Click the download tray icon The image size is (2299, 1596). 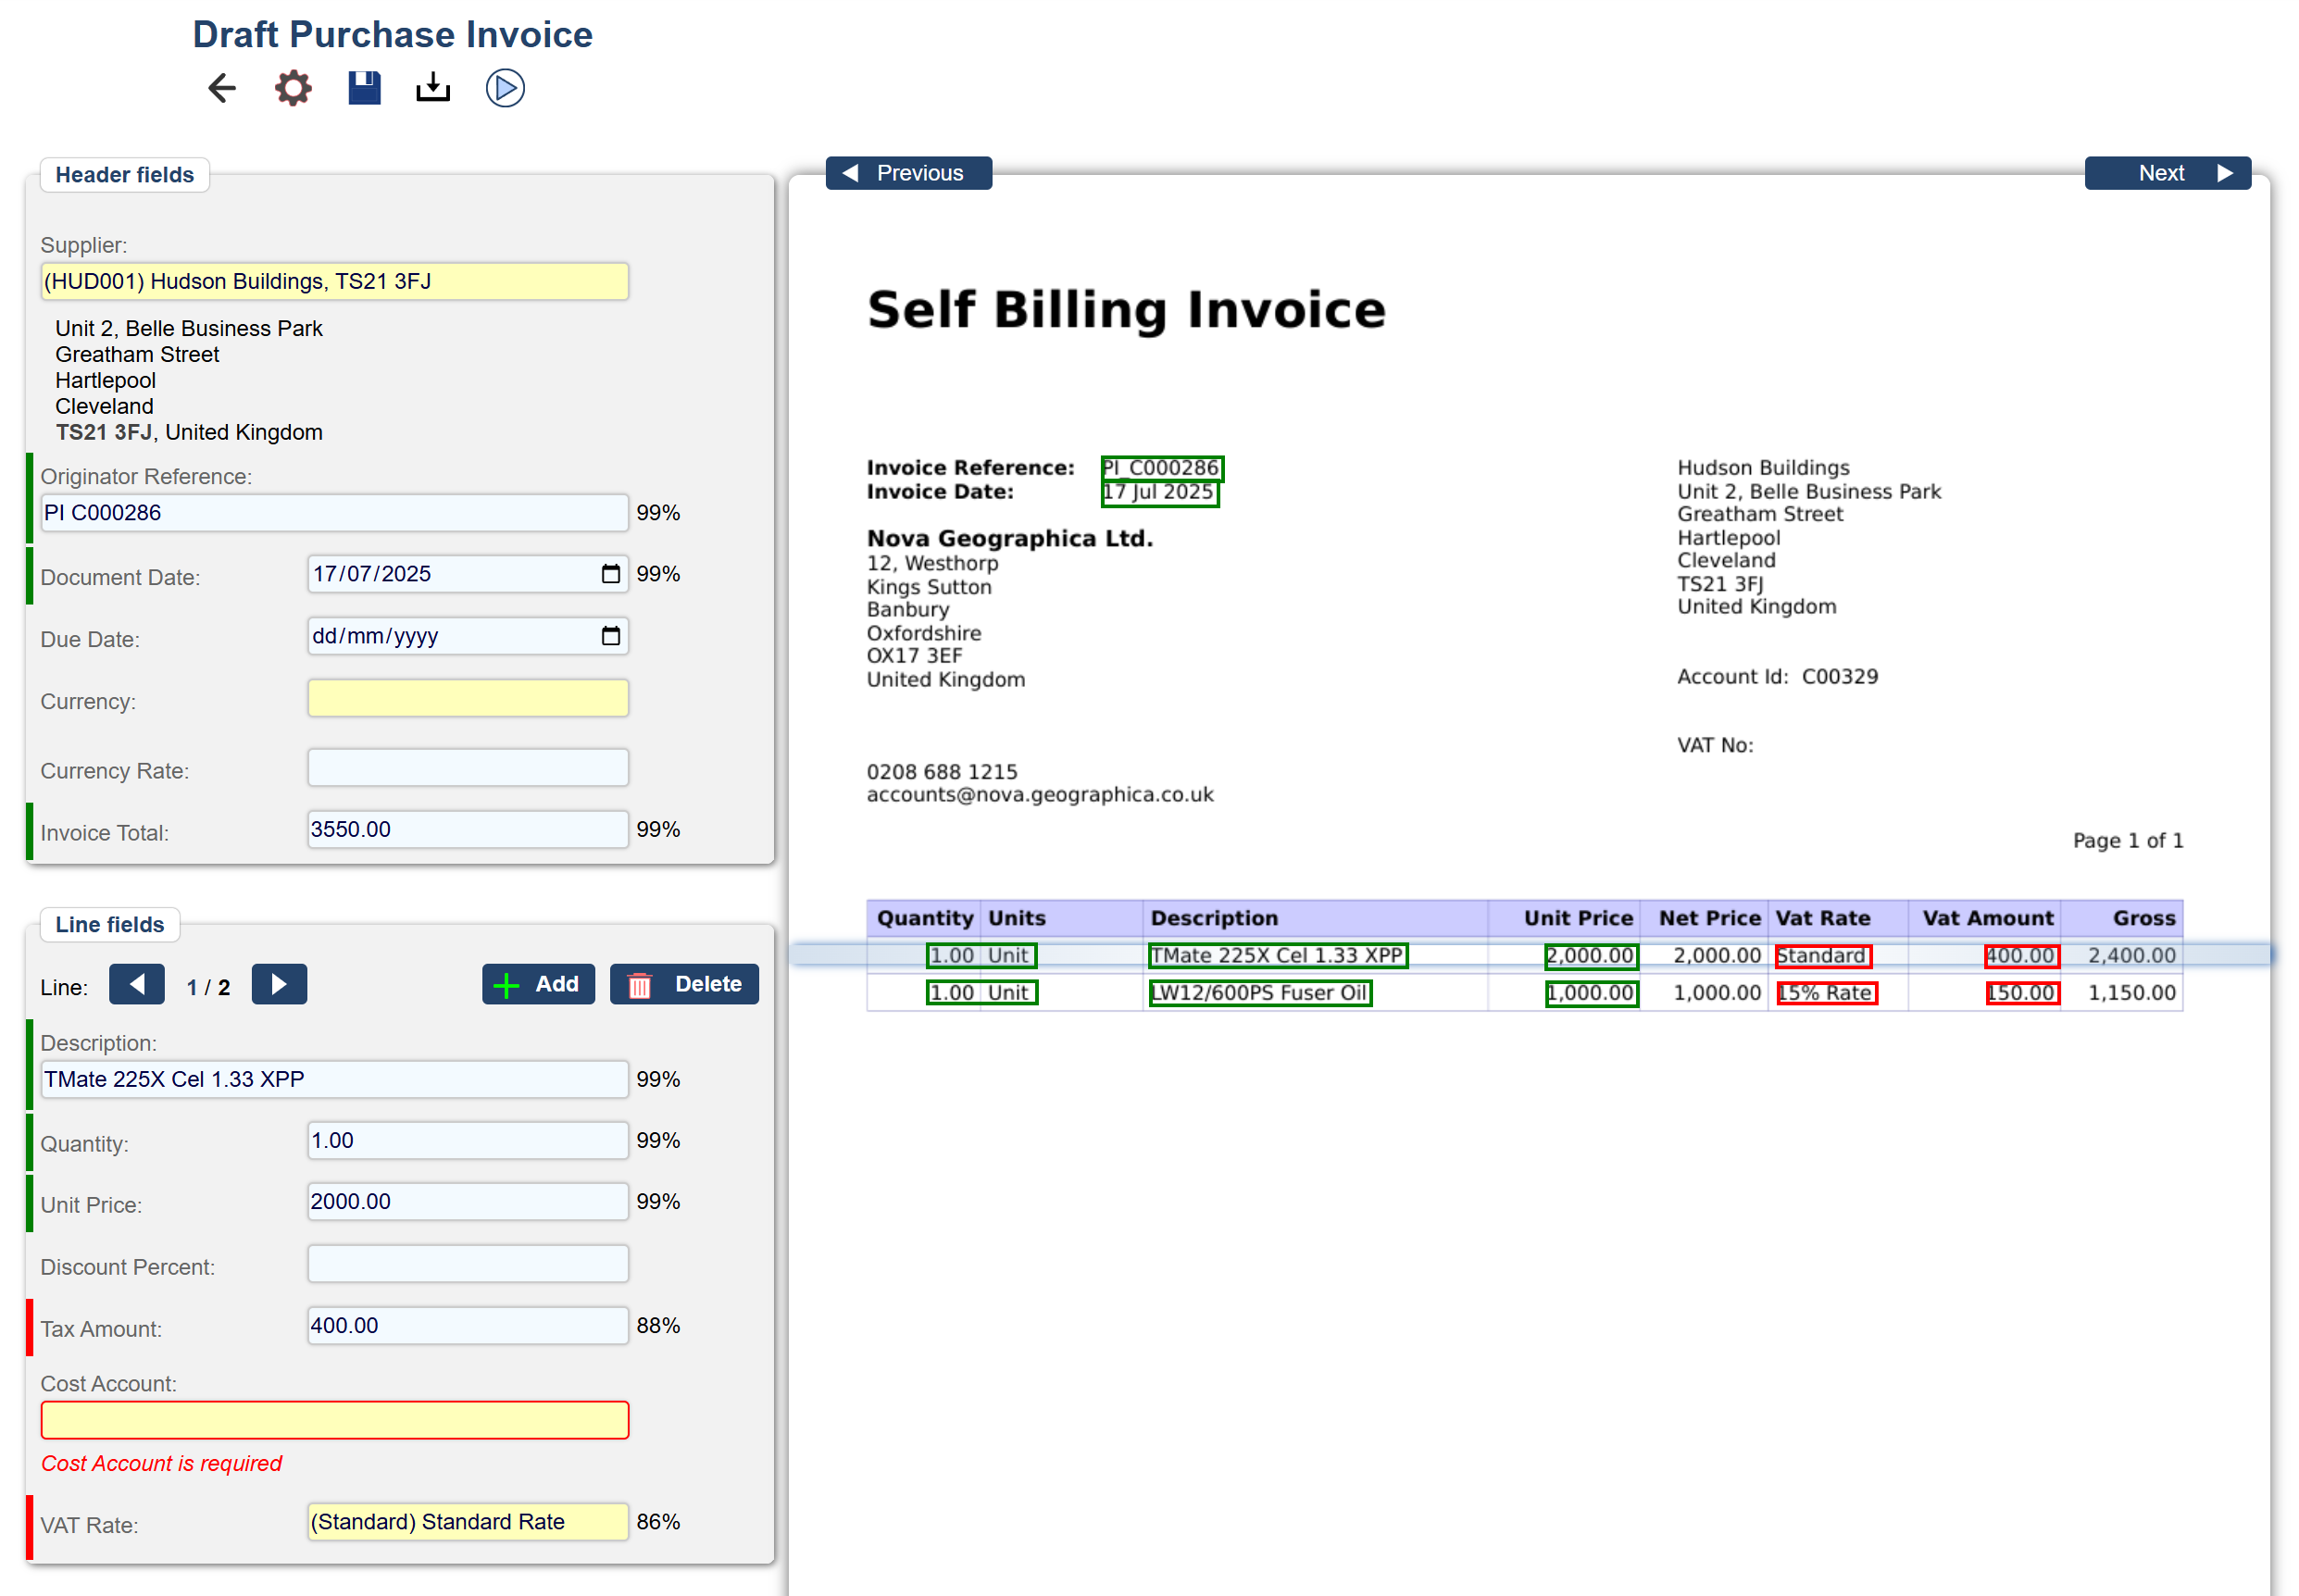(x=433, y=88)
